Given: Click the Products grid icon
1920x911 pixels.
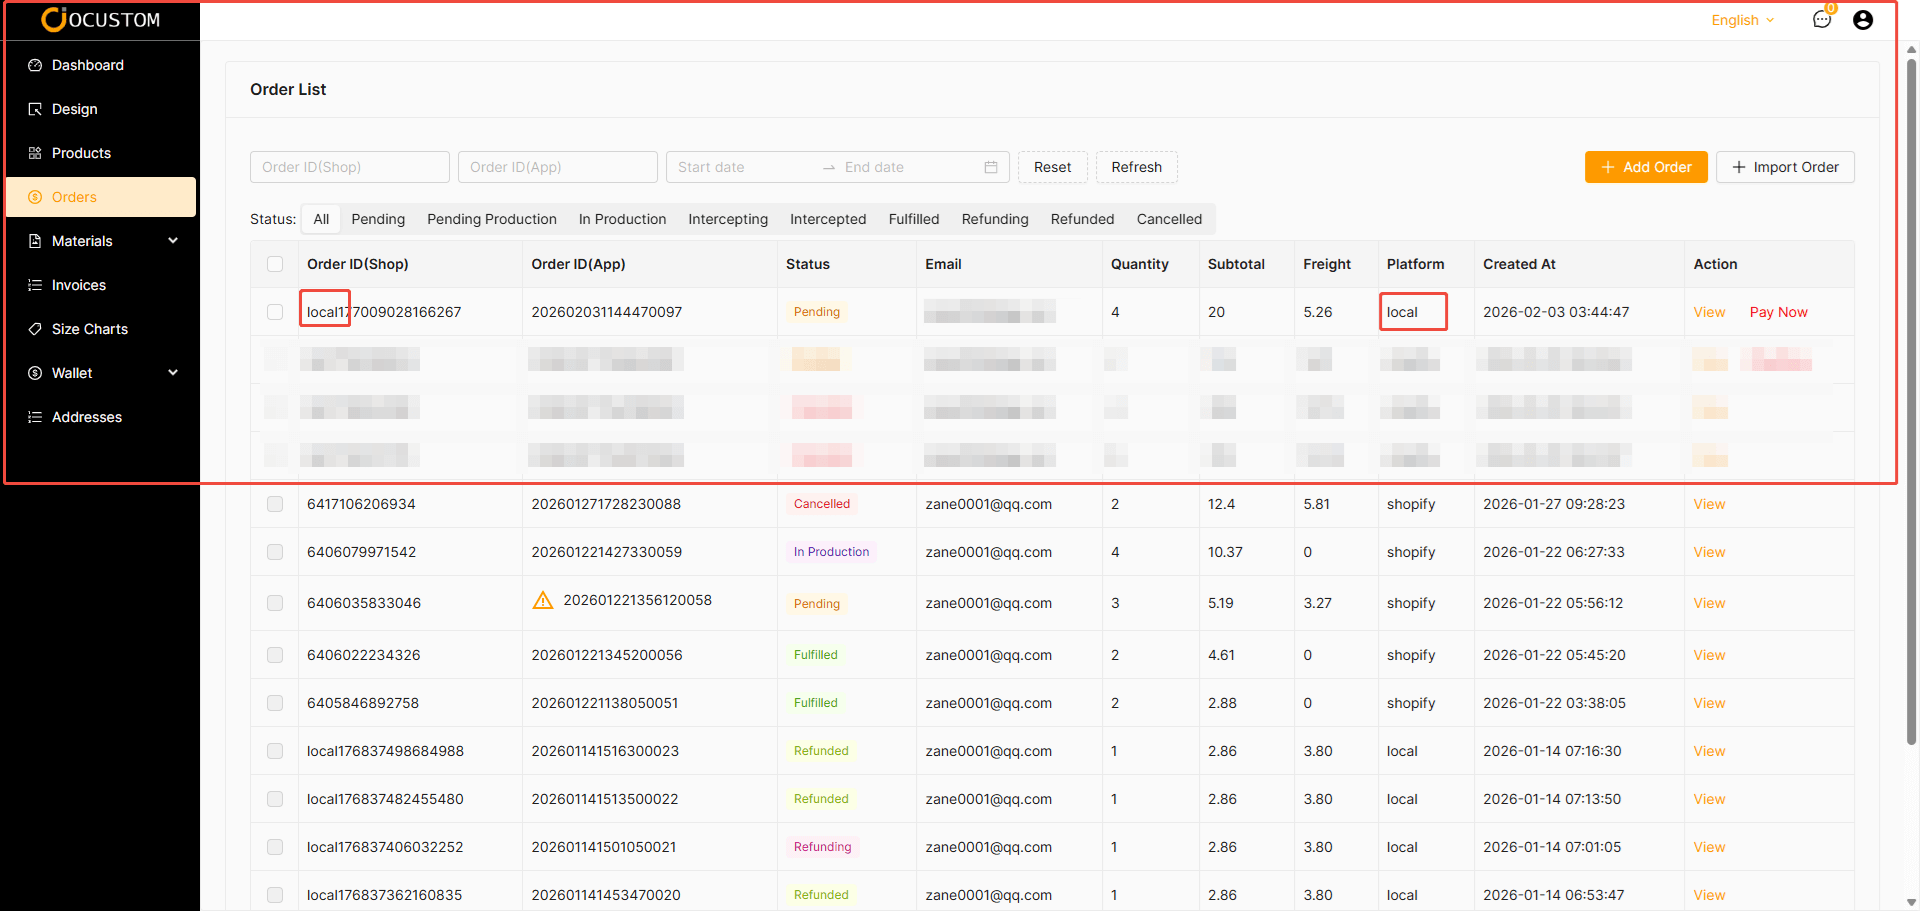Looking at the screenshot, I should click(x=35, y=153).
